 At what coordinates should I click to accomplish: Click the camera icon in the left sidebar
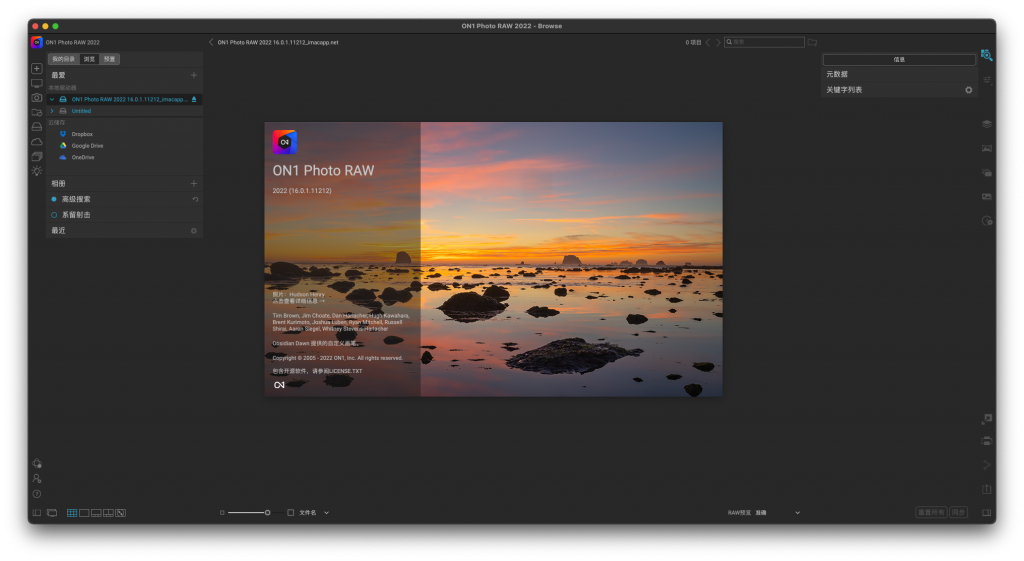point(37,98)
